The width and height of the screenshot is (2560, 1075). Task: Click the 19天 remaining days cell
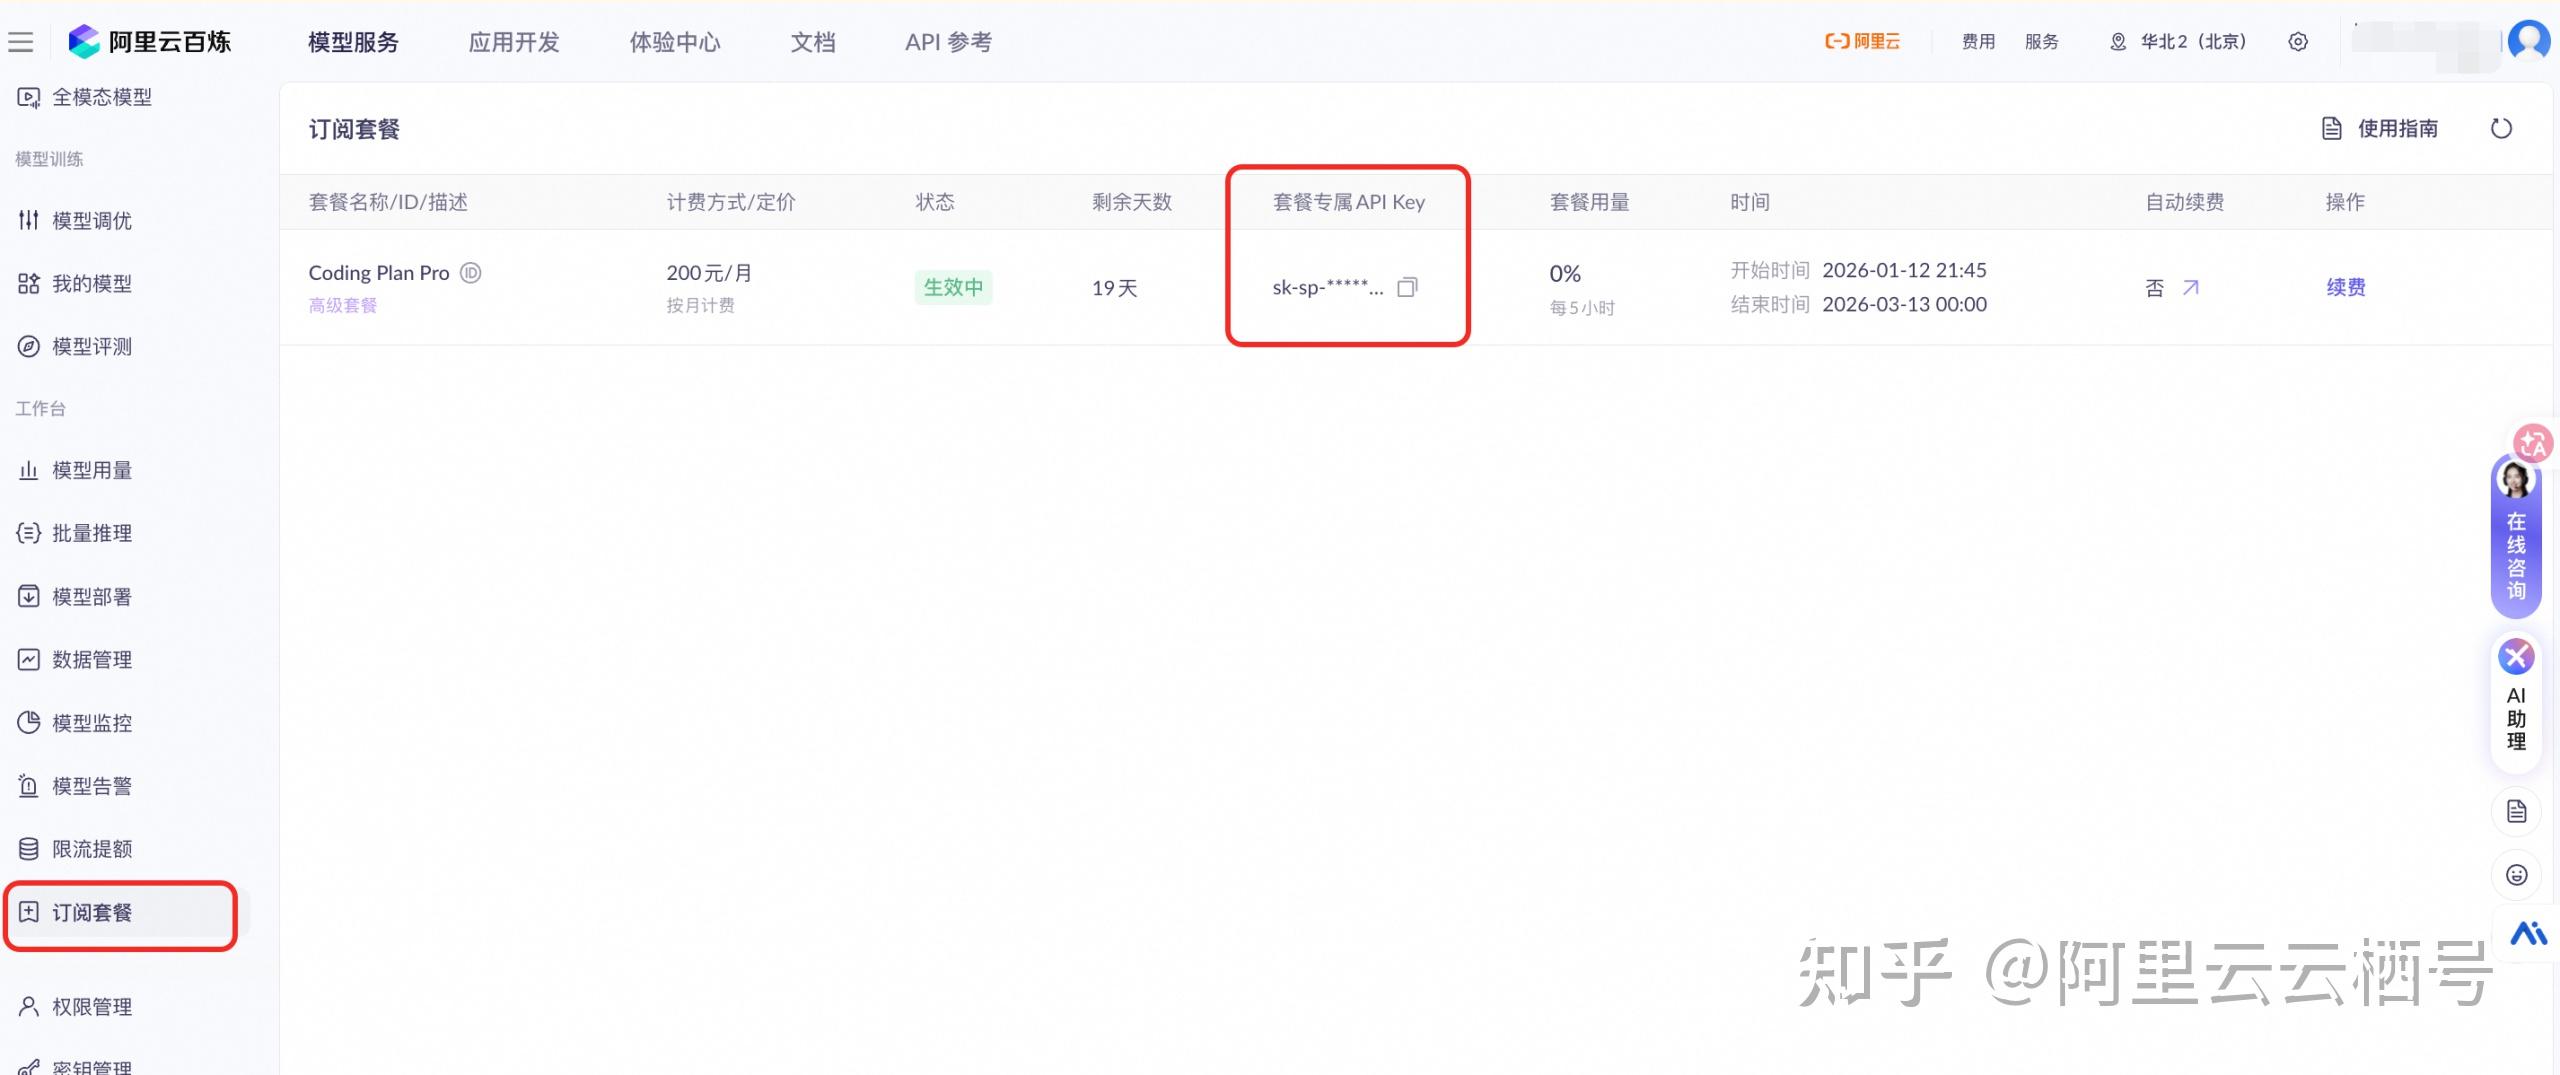pyautogui.click(x=1115, y=288)
